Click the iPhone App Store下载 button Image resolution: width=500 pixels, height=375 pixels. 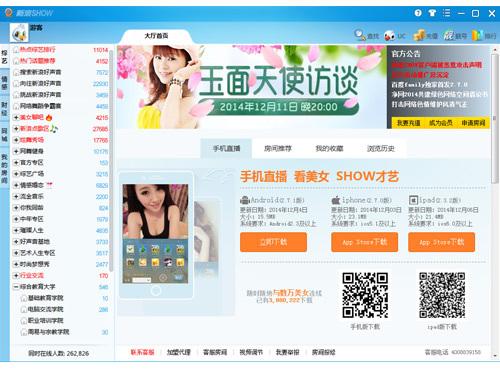(x=364, y=242)
